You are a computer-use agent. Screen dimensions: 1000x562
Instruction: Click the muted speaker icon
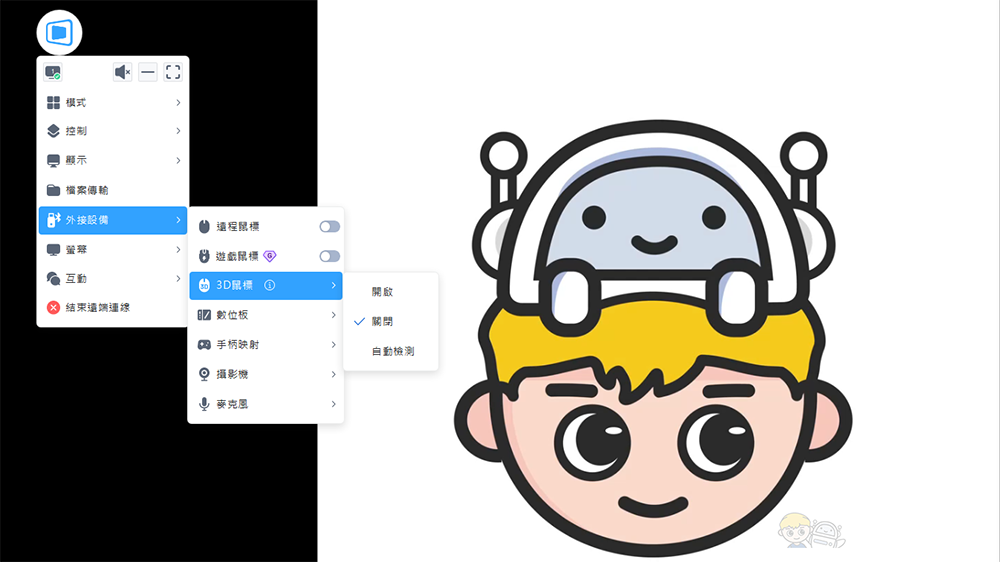point(122,72)
